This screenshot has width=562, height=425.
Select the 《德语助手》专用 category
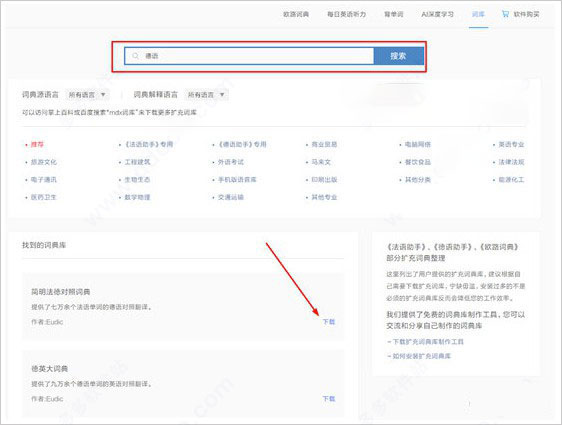click(243, 144)
